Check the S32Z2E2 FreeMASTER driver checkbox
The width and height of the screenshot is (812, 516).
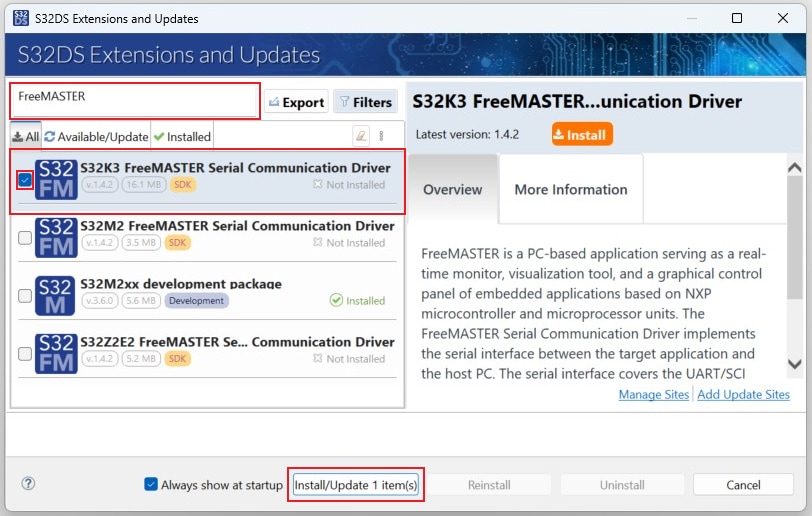pos(25,354)
